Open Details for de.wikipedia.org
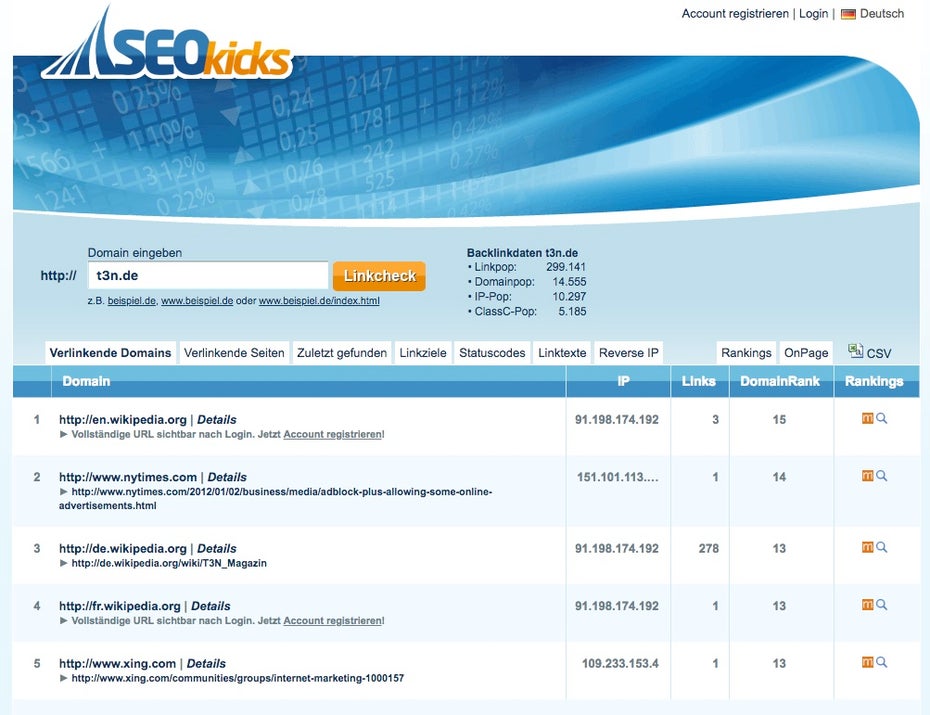Image resolution: width=930 pixels, height=715 pixels. (216, 548)
